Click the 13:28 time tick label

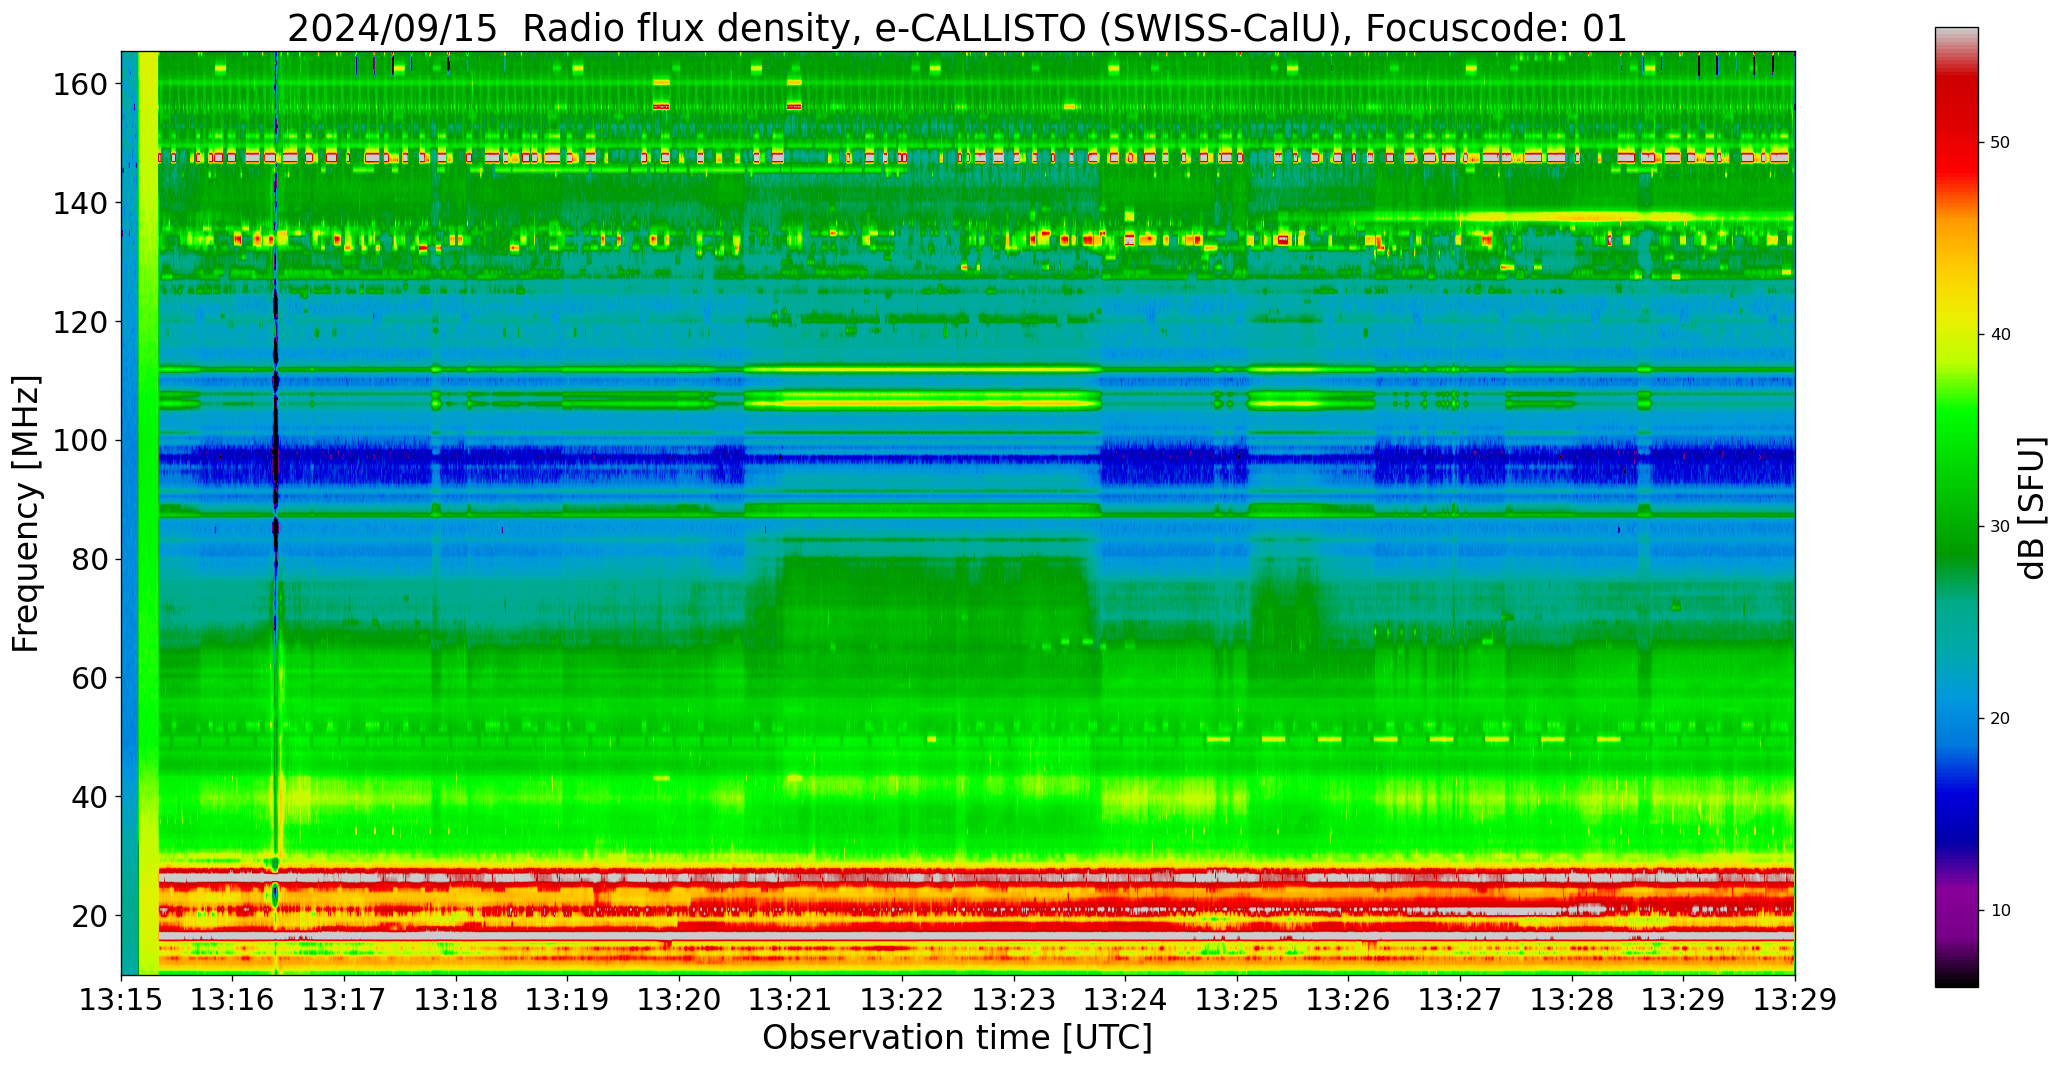(x=1571, y=1000)
